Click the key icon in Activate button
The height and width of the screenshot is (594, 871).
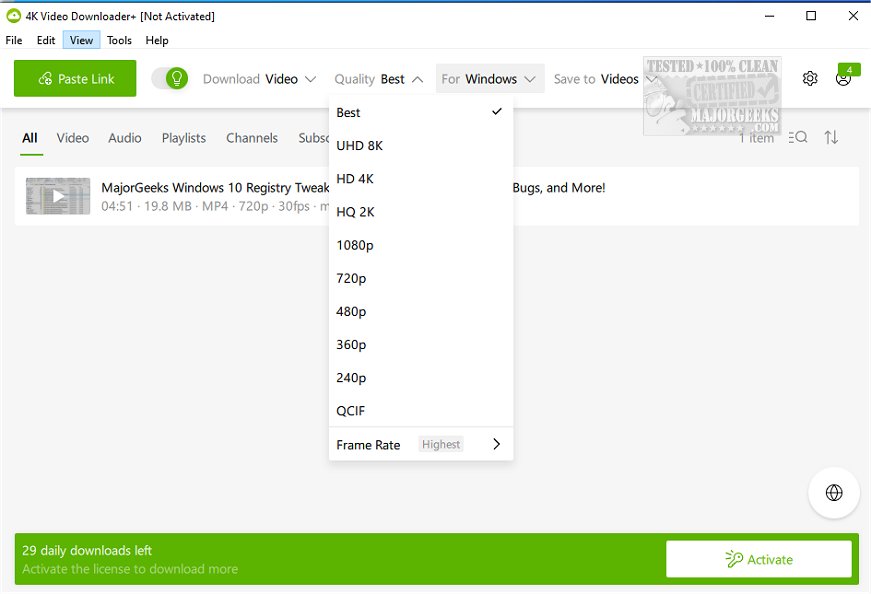point(734,559)
